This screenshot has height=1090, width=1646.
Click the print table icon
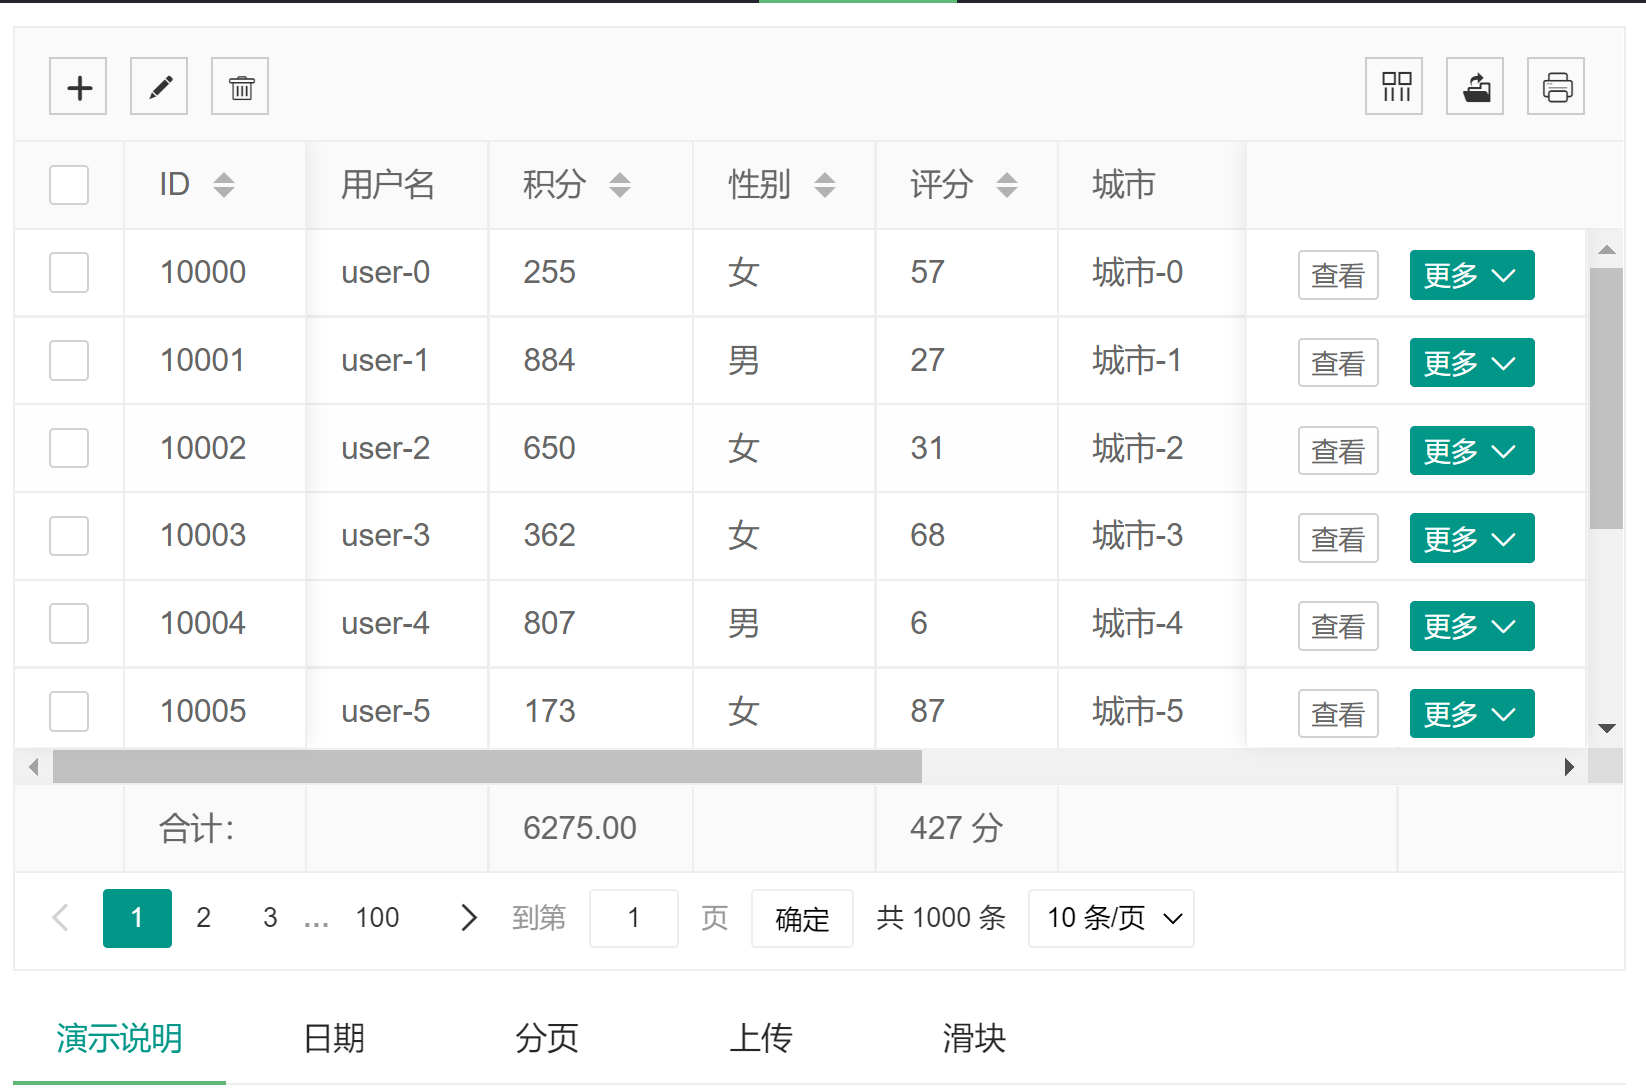click(x=1555, y=86)
